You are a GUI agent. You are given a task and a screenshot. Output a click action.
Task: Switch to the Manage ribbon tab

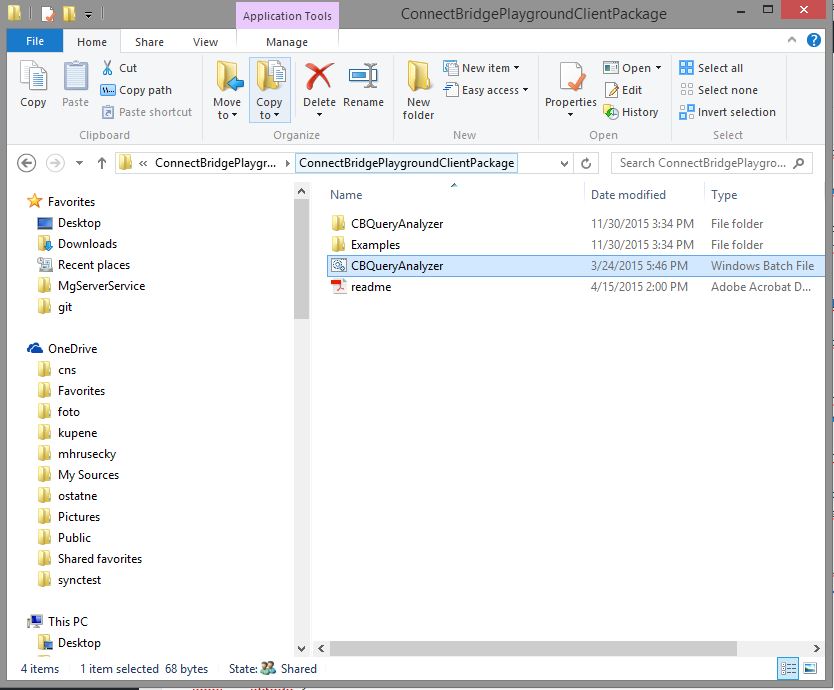287,41
